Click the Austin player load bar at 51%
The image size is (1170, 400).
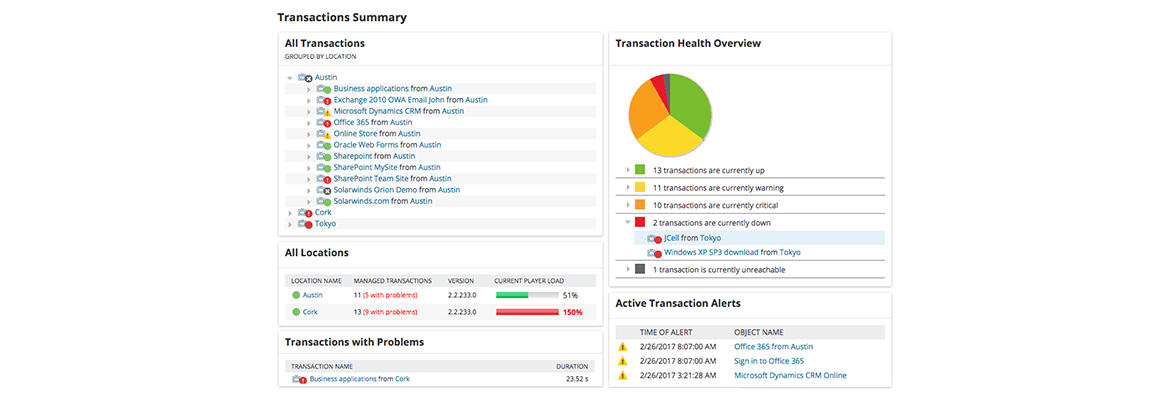coord(527,296)
